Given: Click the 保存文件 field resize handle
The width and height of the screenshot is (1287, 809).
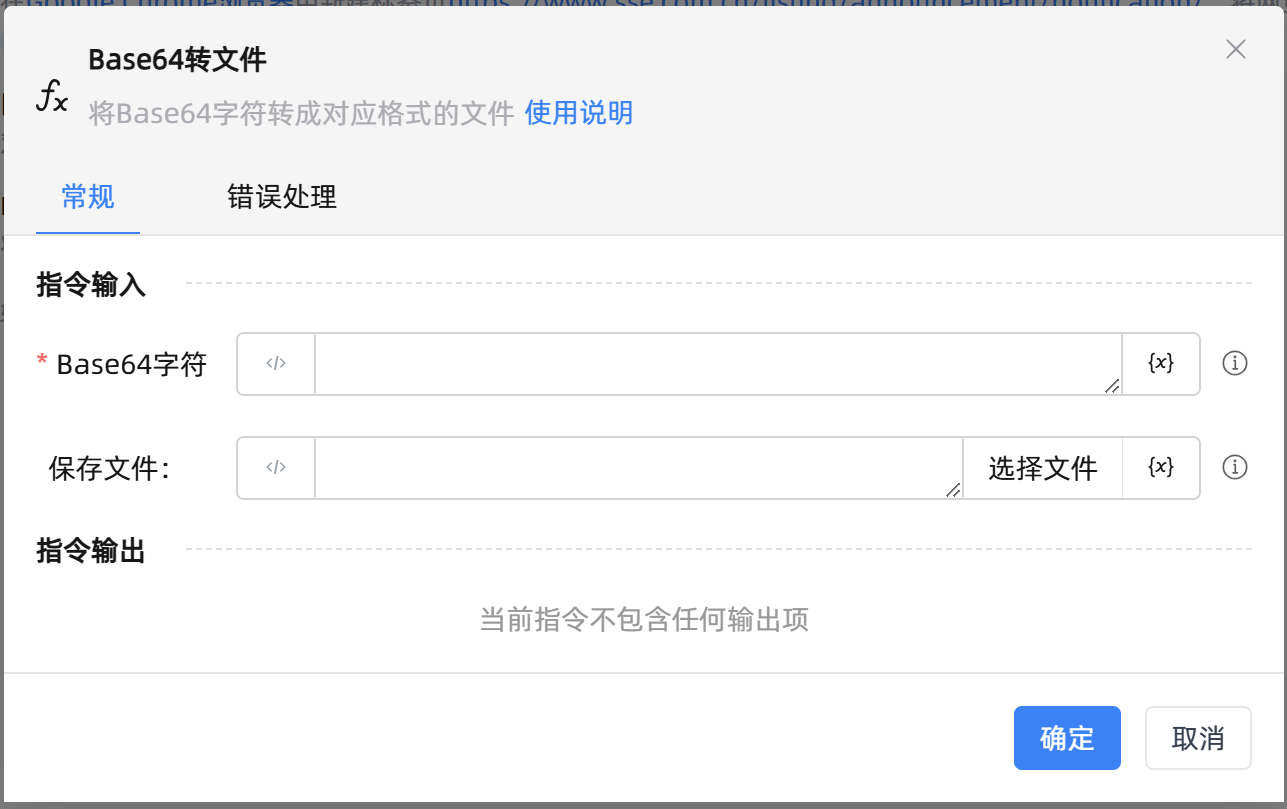Looking at the screenshot, I should click(x=952, y=490).
